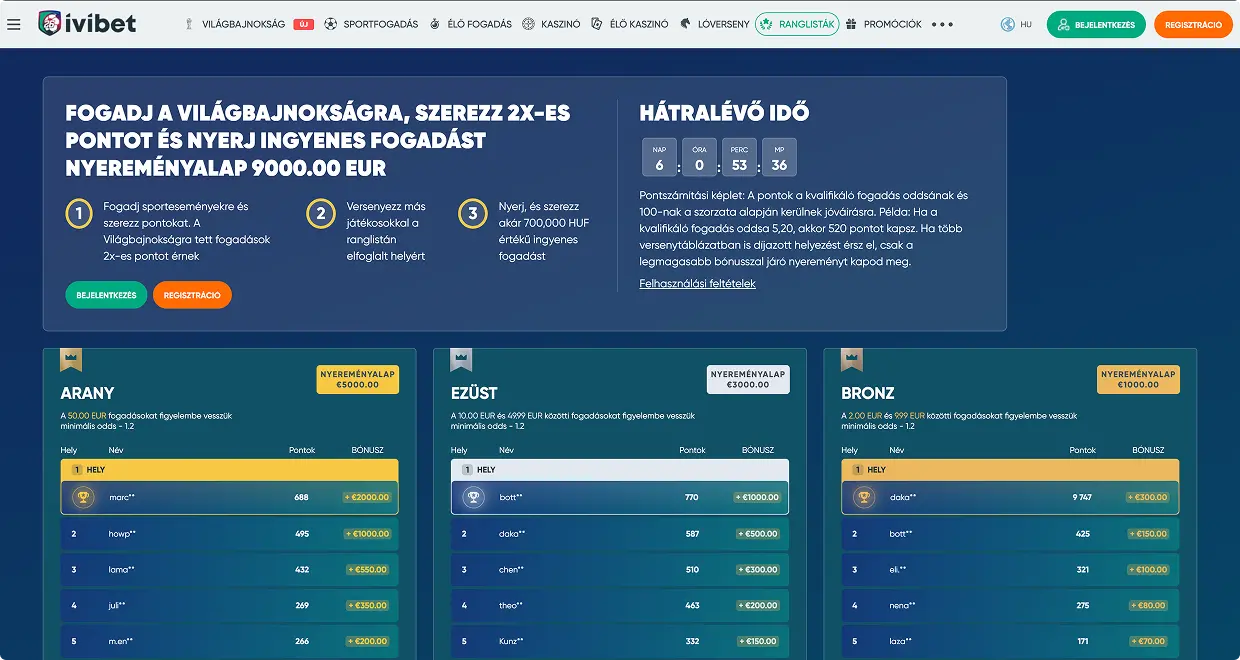Click Bejelentkezés in the promo banner
The image size is (1240, 660).
coord(106,295)
